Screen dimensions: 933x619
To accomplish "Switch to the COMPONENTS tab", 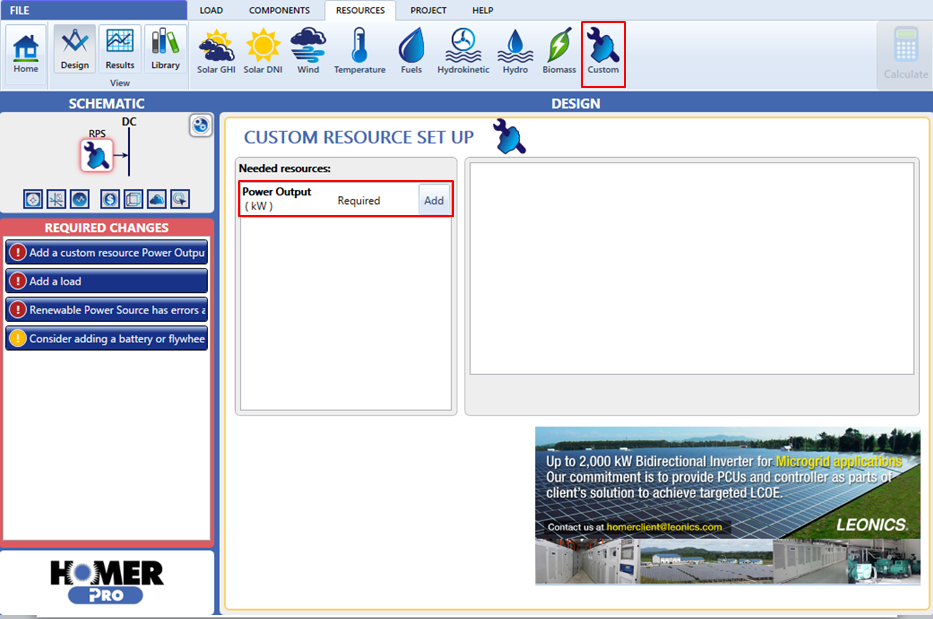I will (x=279, y=10).
